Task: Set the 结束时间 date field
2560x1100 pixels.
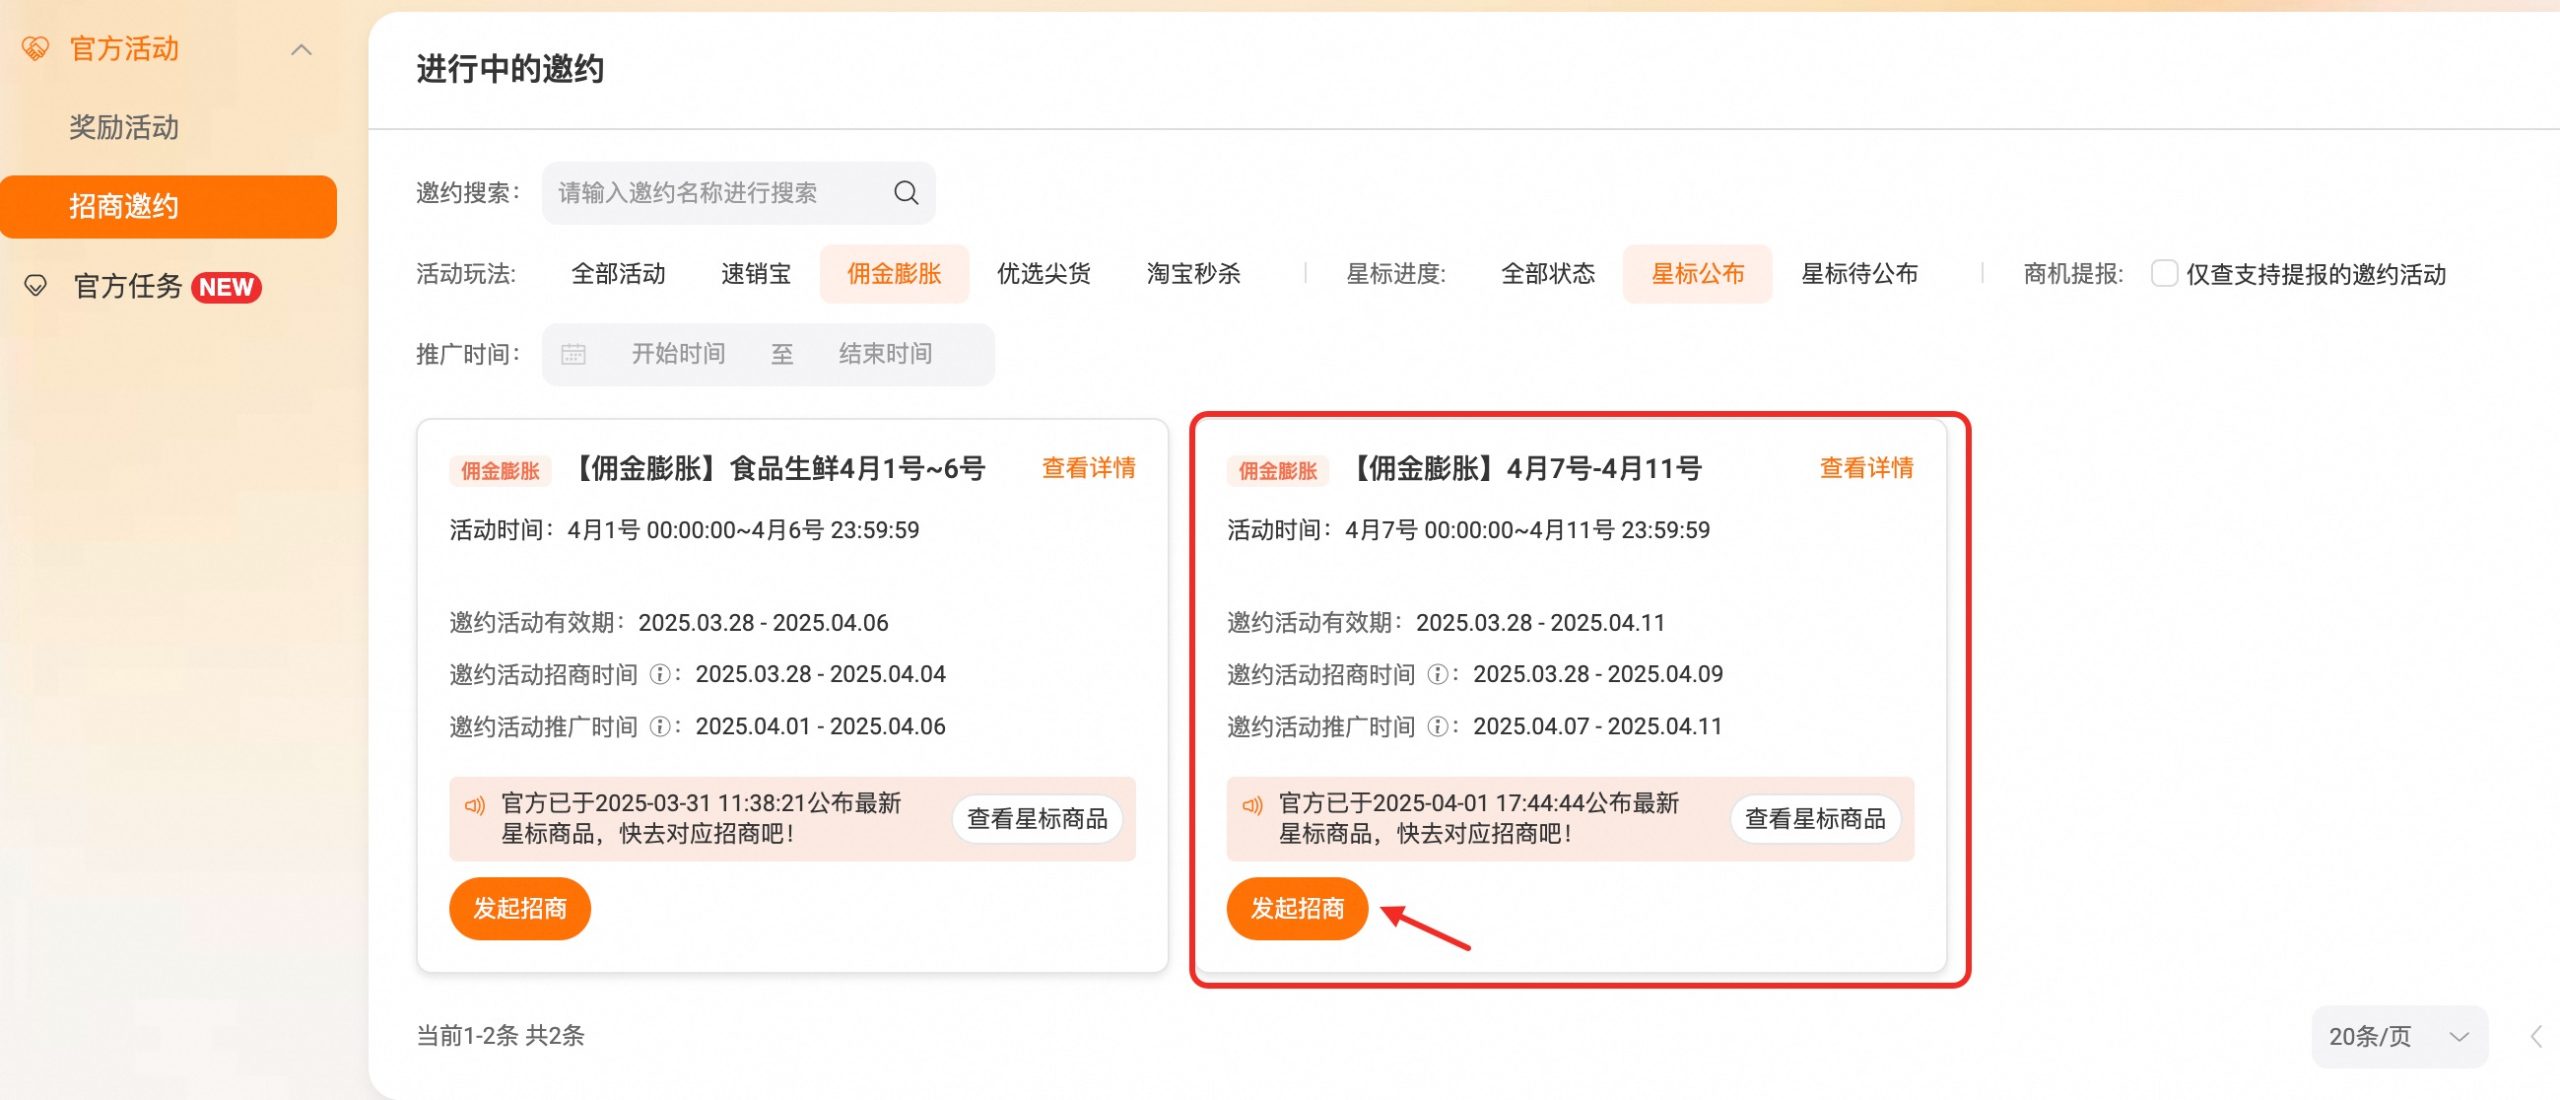Action: 885,354
